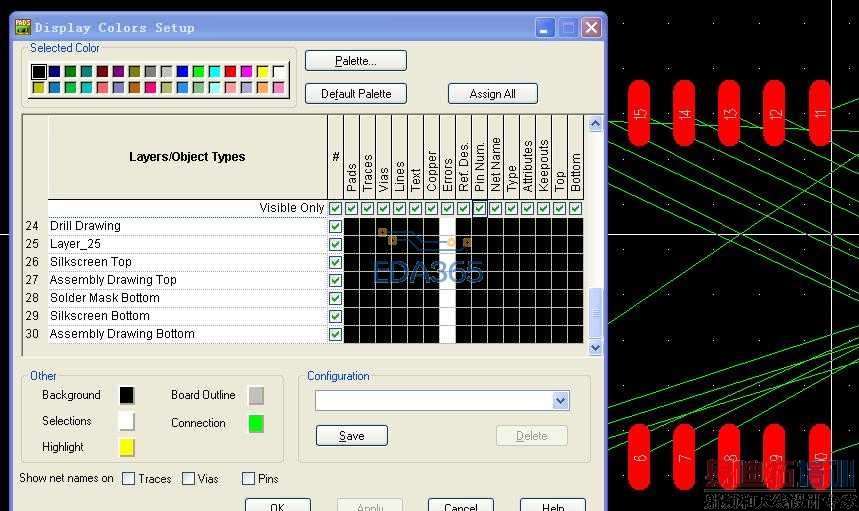859x511 pixels.
Task: Select the Layer_25 row
Action: coord(187,244)
